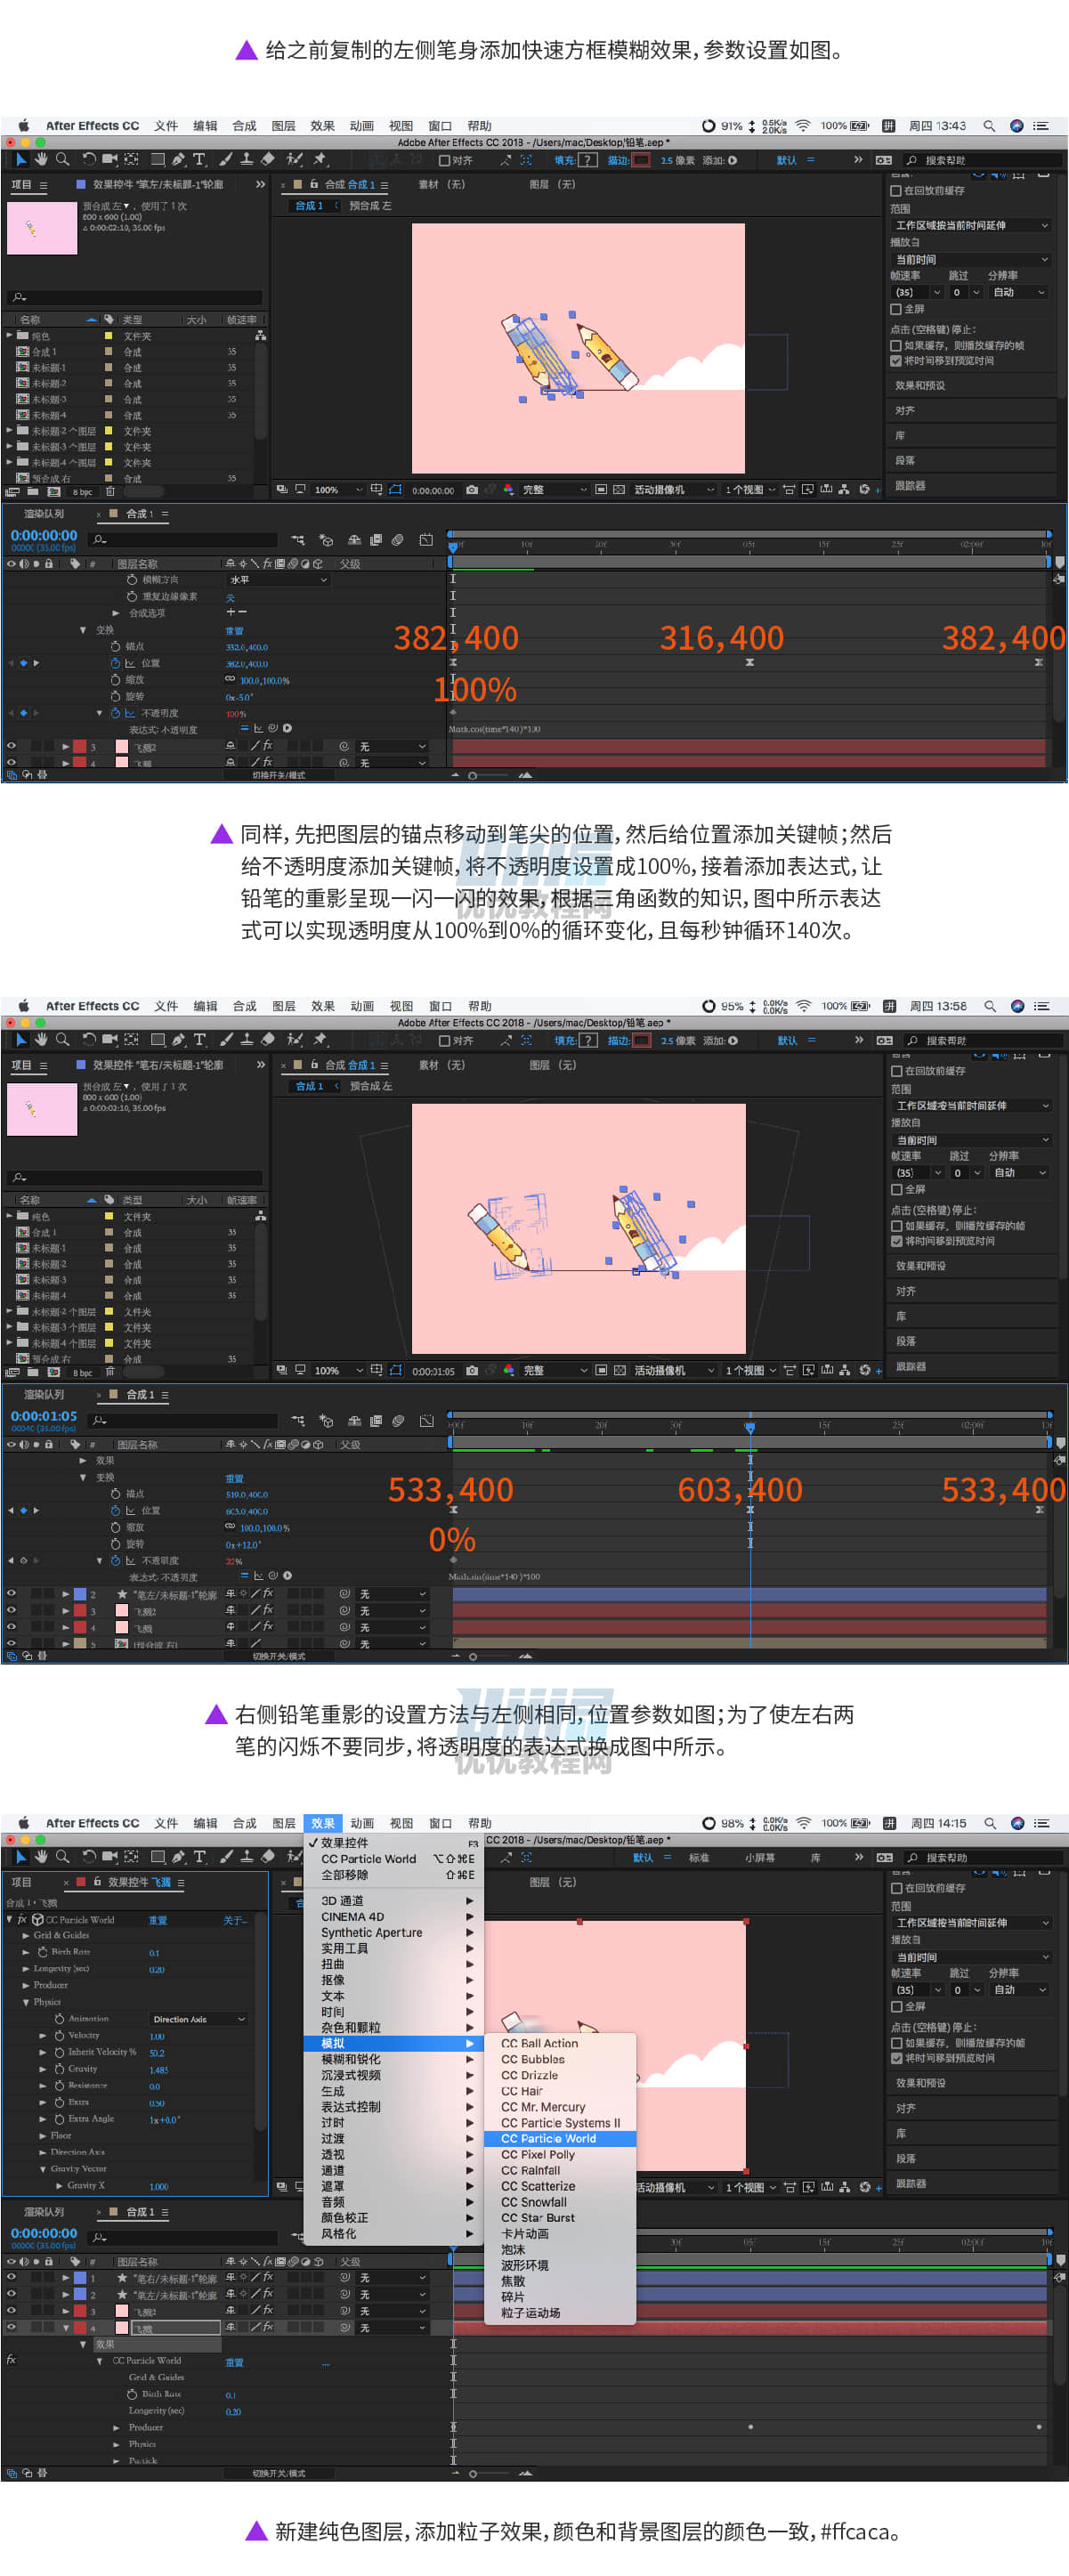
Task: Click the 搜索帮助 search field in 13:43 screenshot
Action: click(982, 160)
